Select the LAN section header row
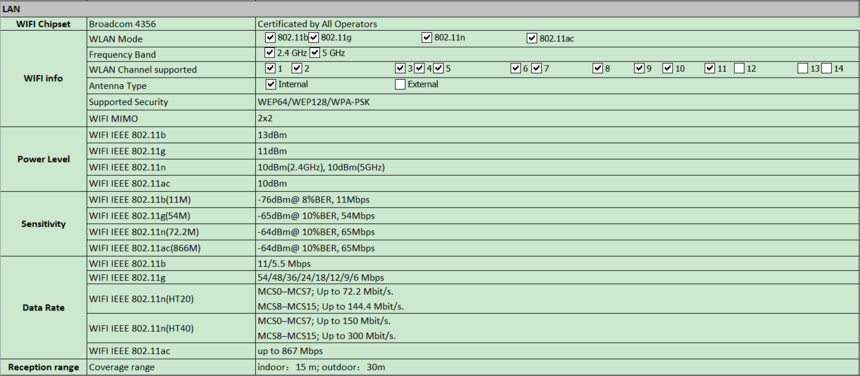Viewport: 860px width, 376px height. pos(429,10)
